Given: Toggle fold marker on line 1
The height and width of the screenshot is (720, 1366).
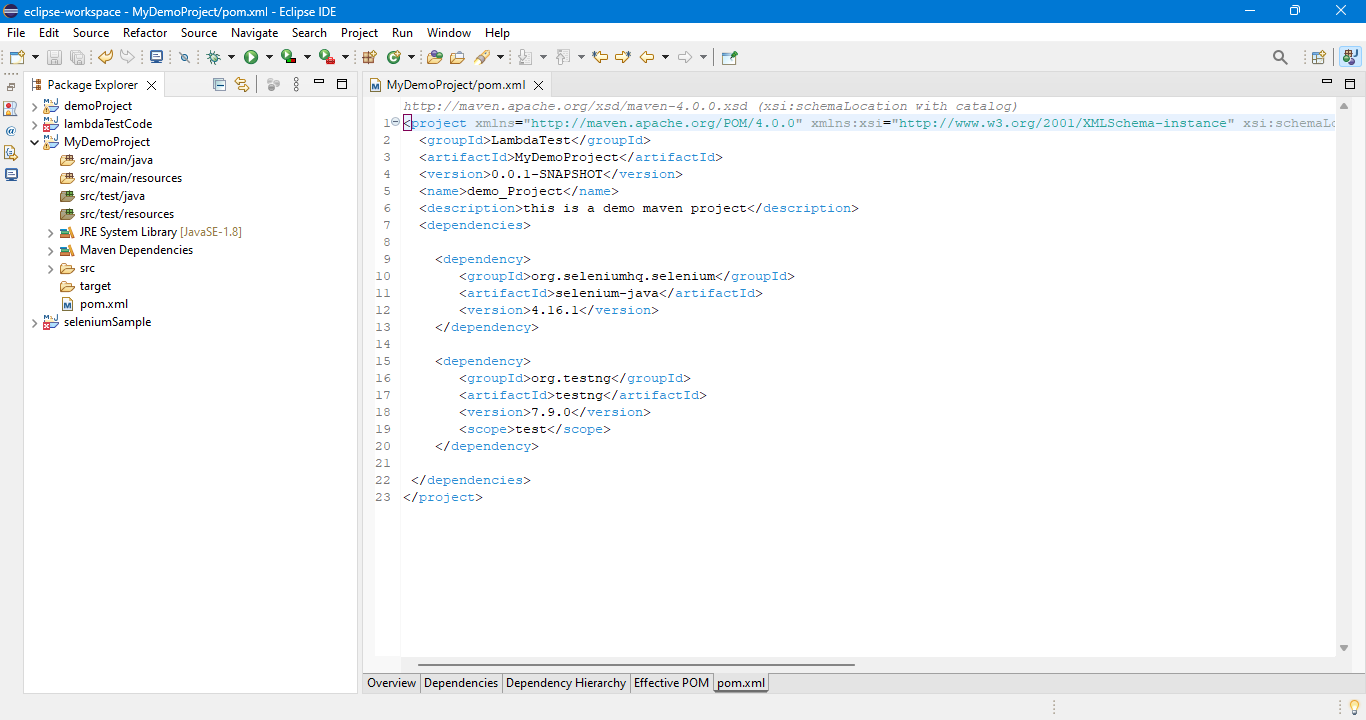Looking at the screenshot, I should 395,123.
